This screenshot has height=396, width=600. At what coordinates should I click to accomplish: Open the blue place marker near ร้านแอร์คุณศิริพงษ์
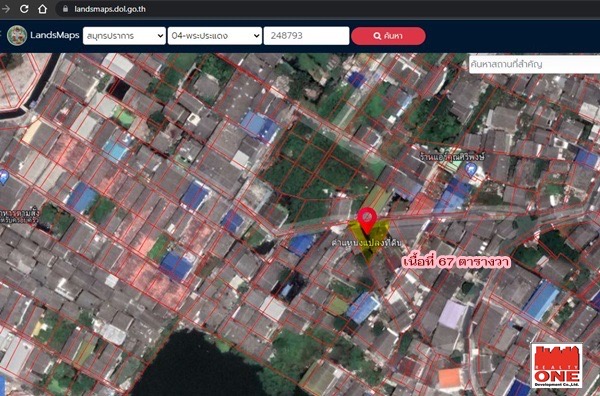pyautogui.click(x=471, y=169)
